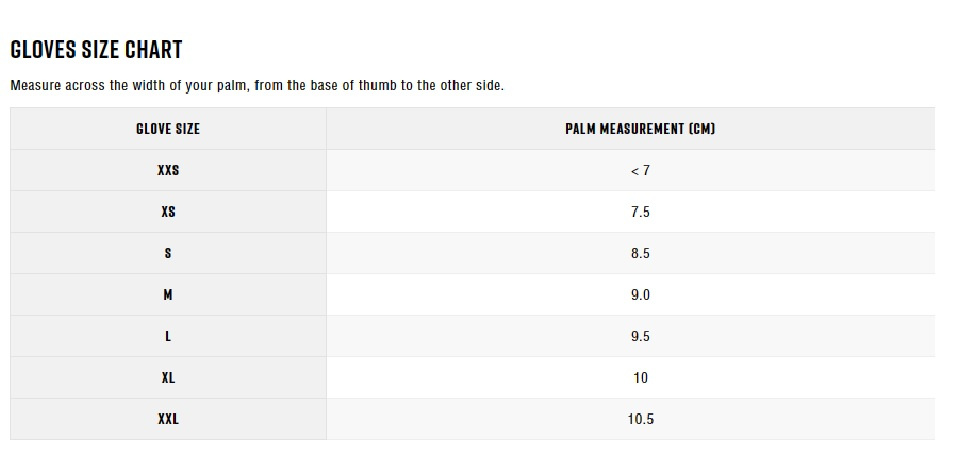Select the Palm Measurement (CM) column header
Viewport: 971px width, 465px height.
(640, 129)
